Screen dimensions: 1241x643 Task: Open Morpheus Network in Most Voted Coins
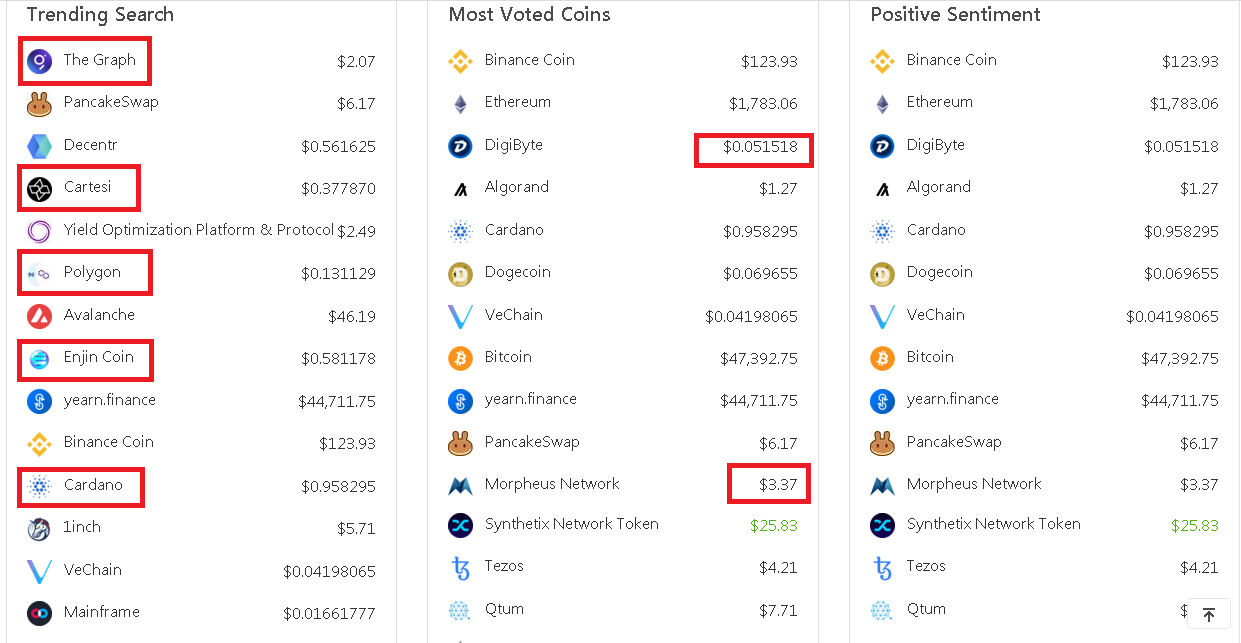(x=552, y=484)
